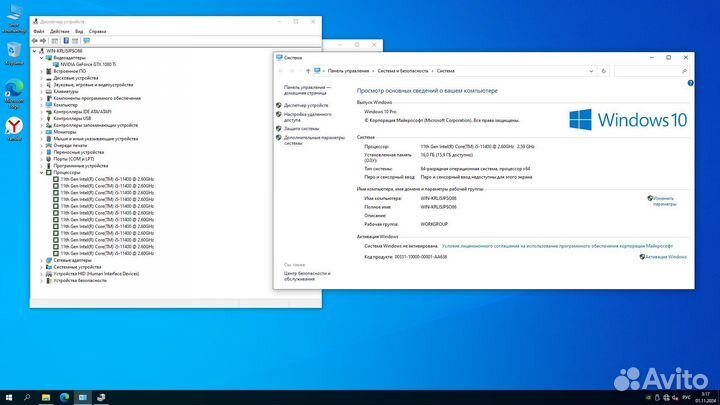Click the blue Help icon in Device Manager toolbar
The image size is (720, 405).
point(66,41)
